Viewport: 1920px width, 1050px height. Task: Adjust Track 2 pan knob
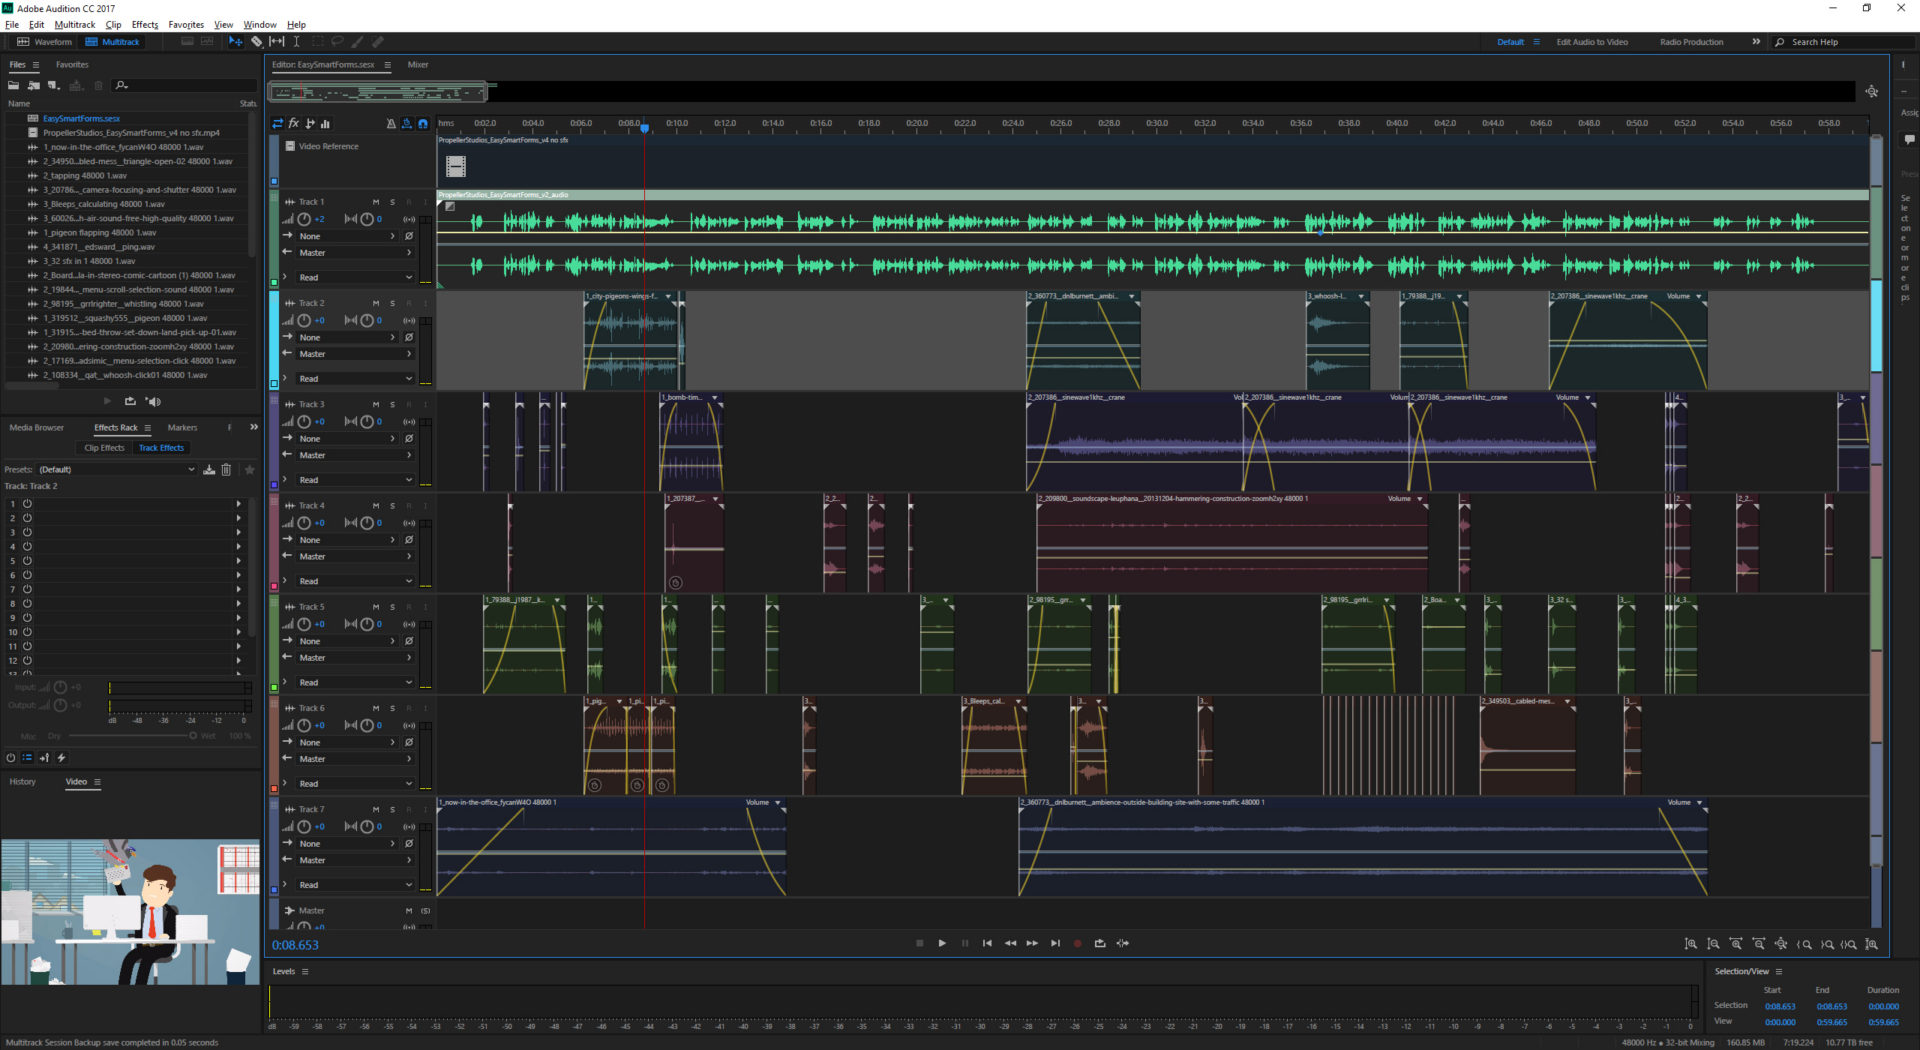click(366, 320)
